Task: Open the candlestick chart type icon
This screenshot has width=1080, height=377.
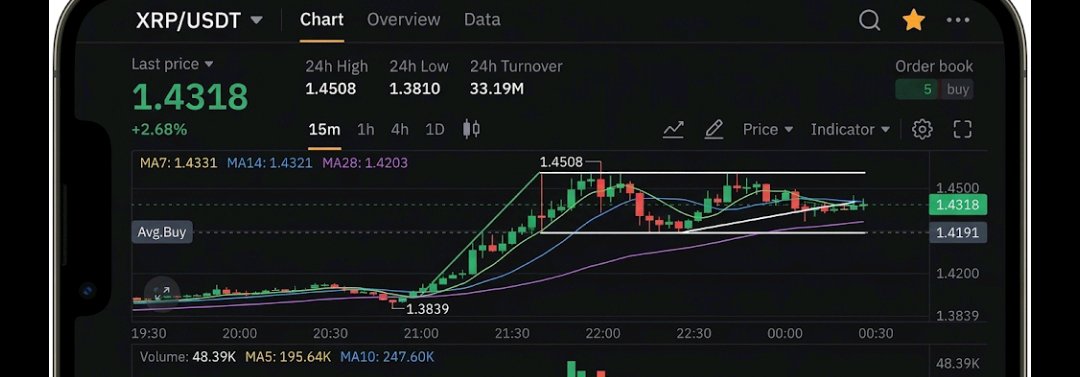Action: 471,129
